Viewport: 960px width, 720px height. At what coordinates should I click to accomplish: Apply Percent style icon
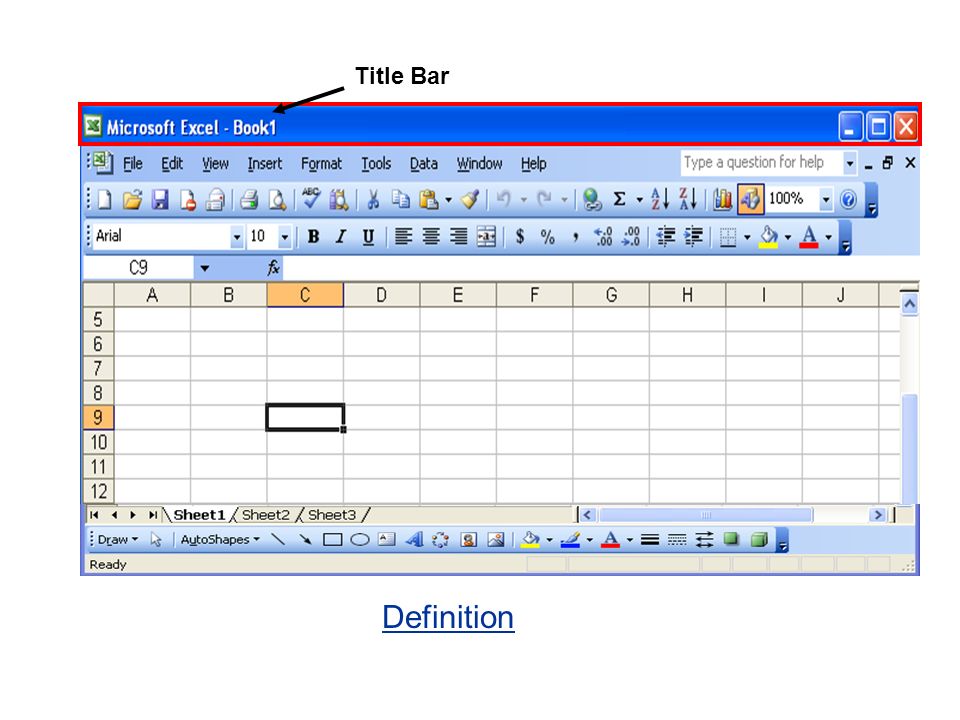[x=547, y=236]
